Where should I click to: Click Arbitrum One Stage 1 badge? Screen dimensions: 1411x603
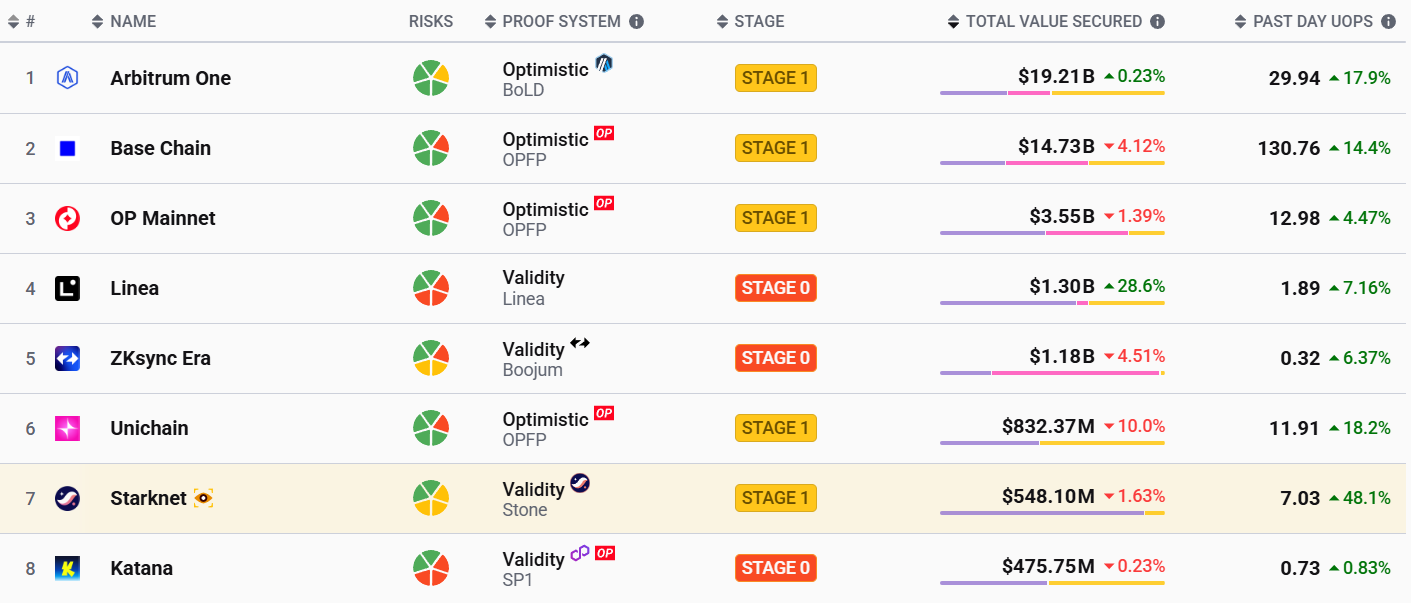point(775,78)
